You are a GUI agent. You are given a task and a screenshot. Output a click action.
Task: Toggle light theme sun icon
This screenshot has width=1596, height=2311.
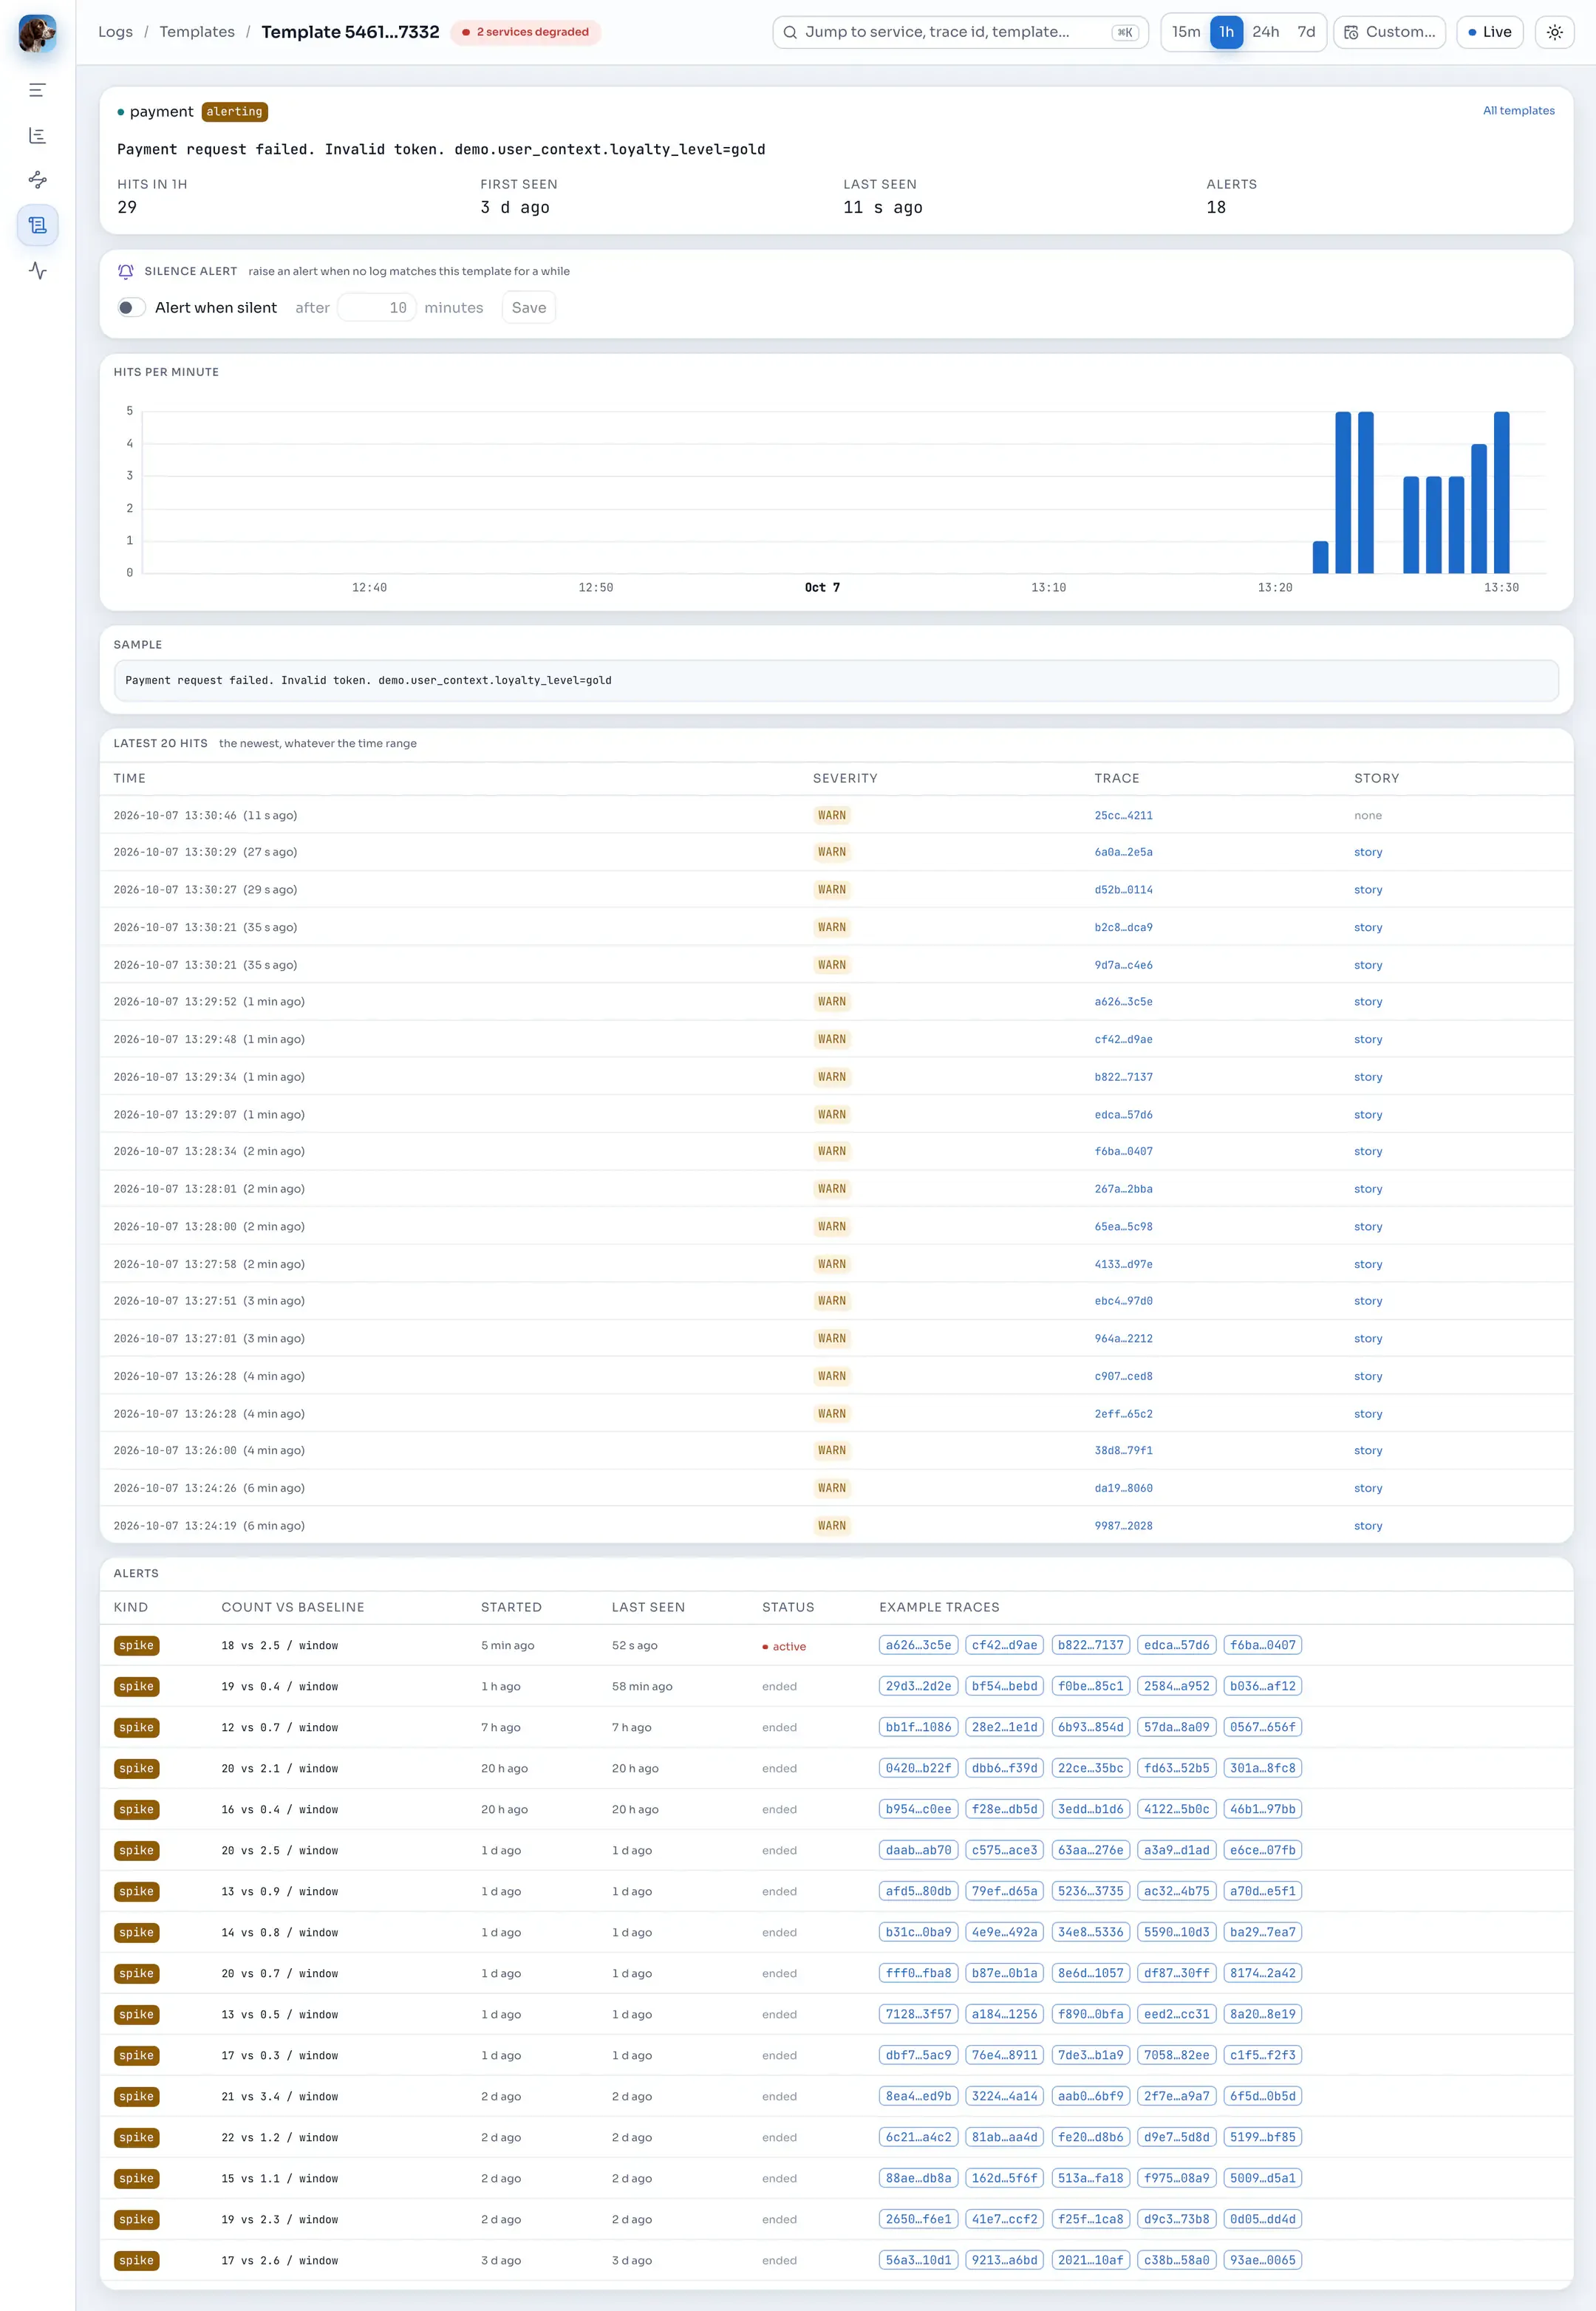1554,32
